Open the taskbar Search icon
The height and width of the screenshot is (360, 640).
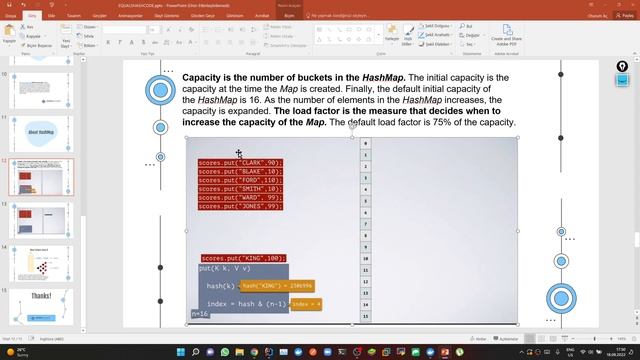pos(196,352)
